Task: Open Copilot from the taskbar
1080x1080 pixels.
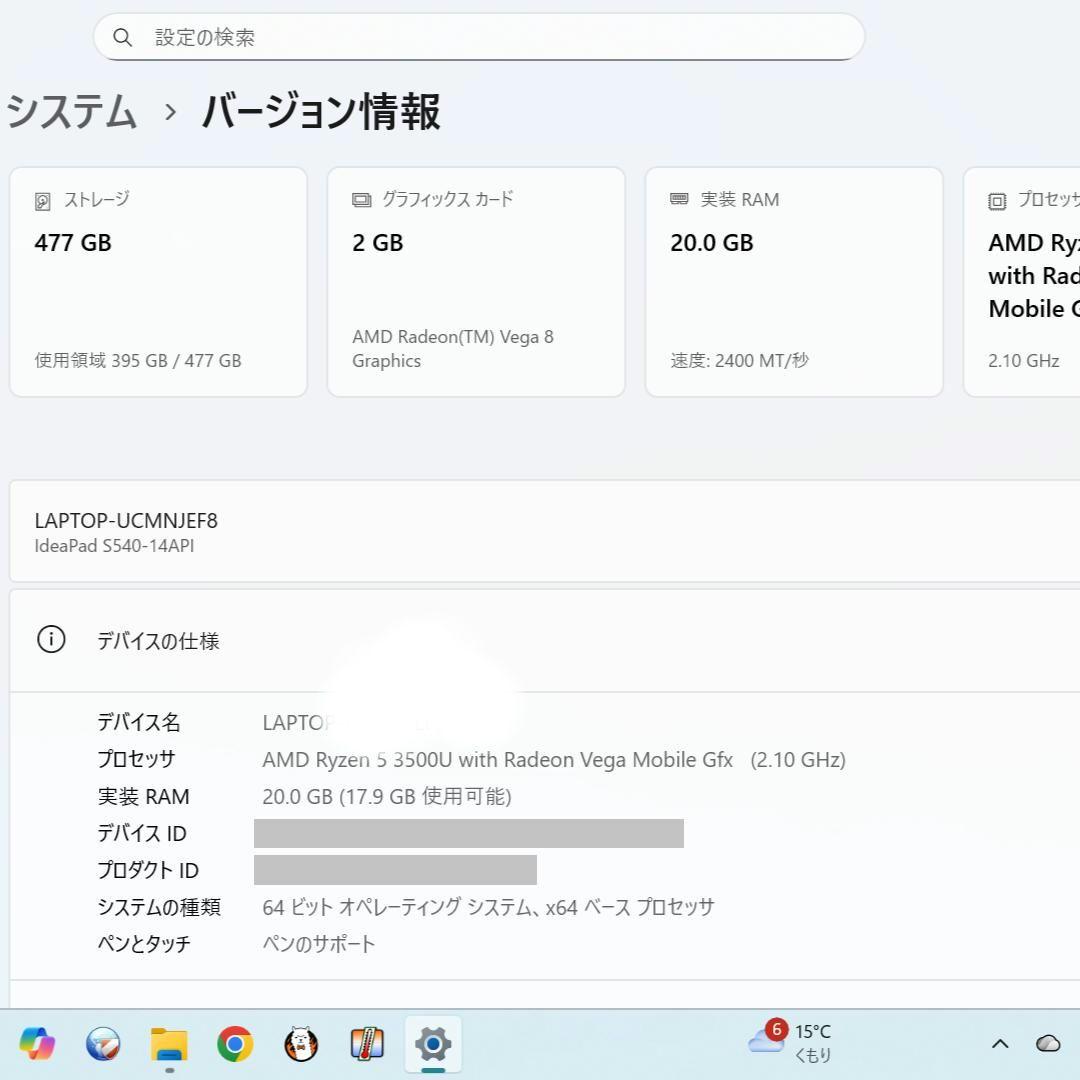Action: 37,1043
